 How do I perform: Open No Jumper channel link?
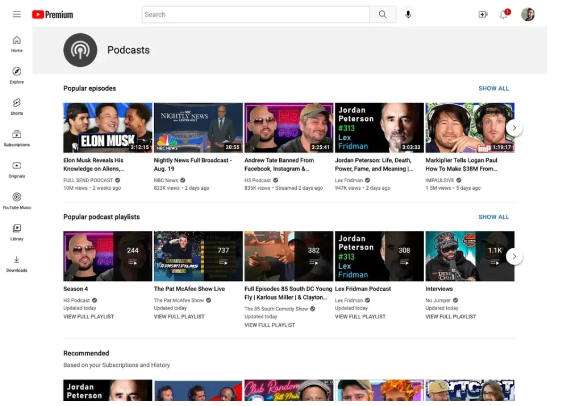(x=438, y=300)
